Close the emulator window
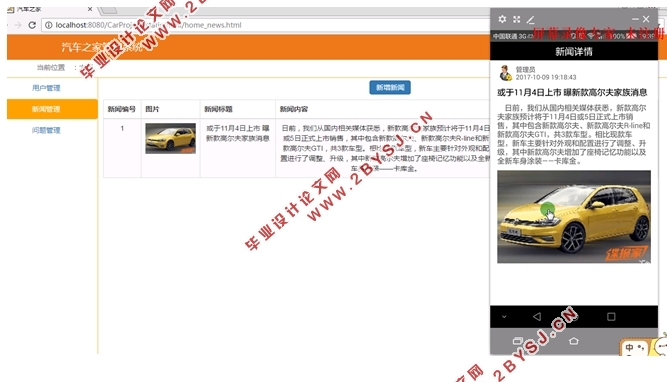The width and height of the screenshot is (667, 382). (x=646, y=19)
